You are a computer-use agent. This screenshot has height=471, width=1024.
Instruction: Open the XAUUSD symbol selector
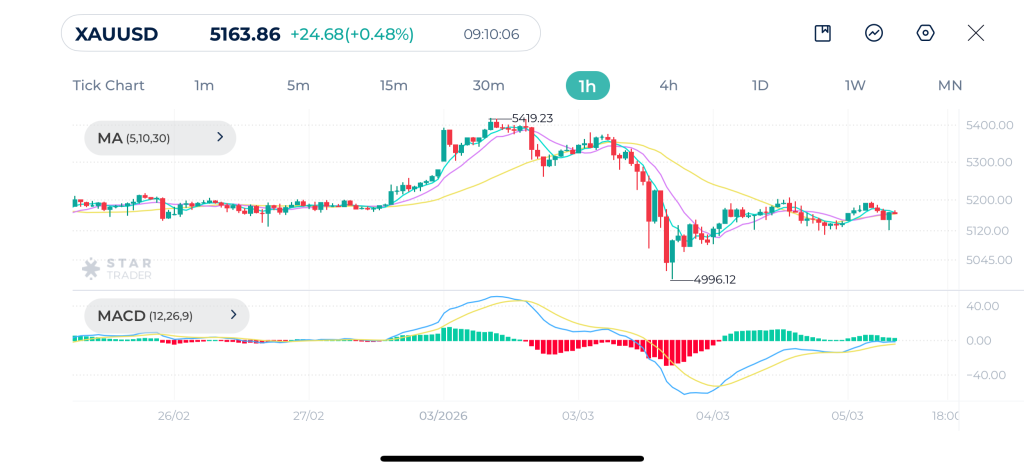(116, 34)
